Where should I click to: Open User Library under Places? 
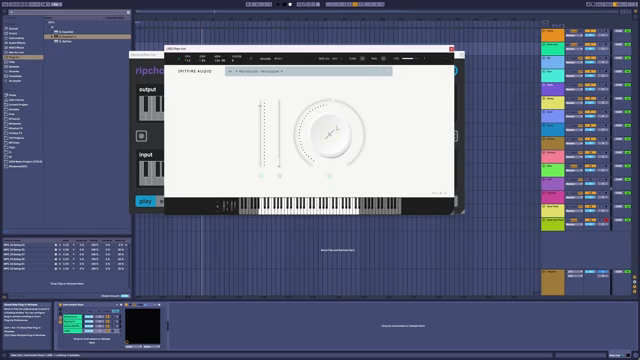click(x=16, y=100)
